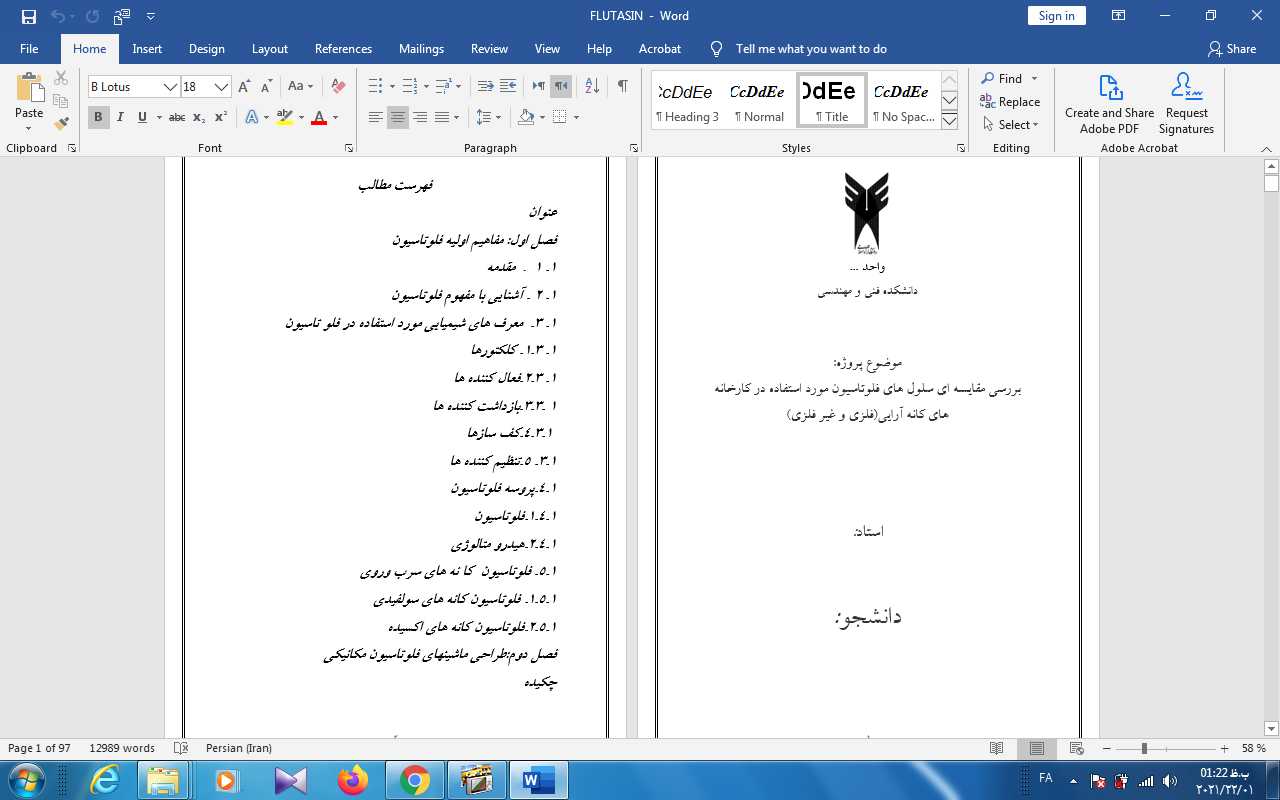Screen dimensions: 1280x800
Task: Click Create and Share Adobe PDF
Action: click(x=1109, y=103)
